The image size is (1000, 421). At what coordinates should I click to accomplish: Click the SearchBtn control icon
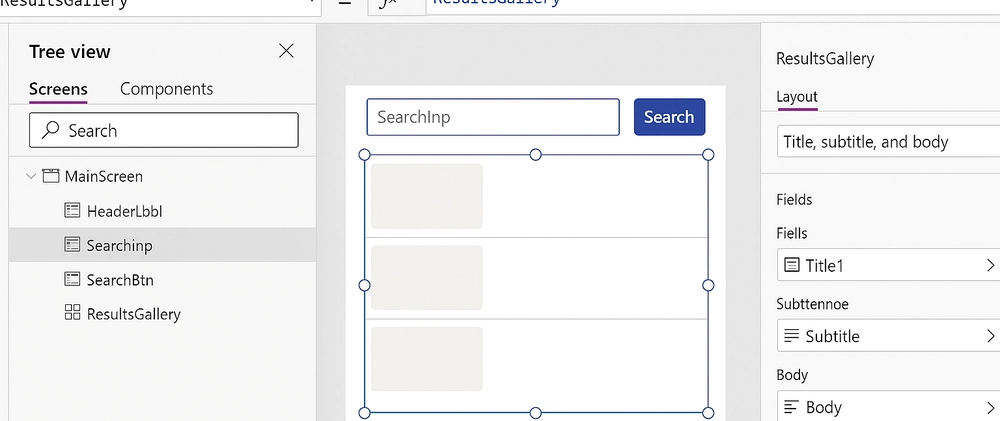(x=72, y=279)
